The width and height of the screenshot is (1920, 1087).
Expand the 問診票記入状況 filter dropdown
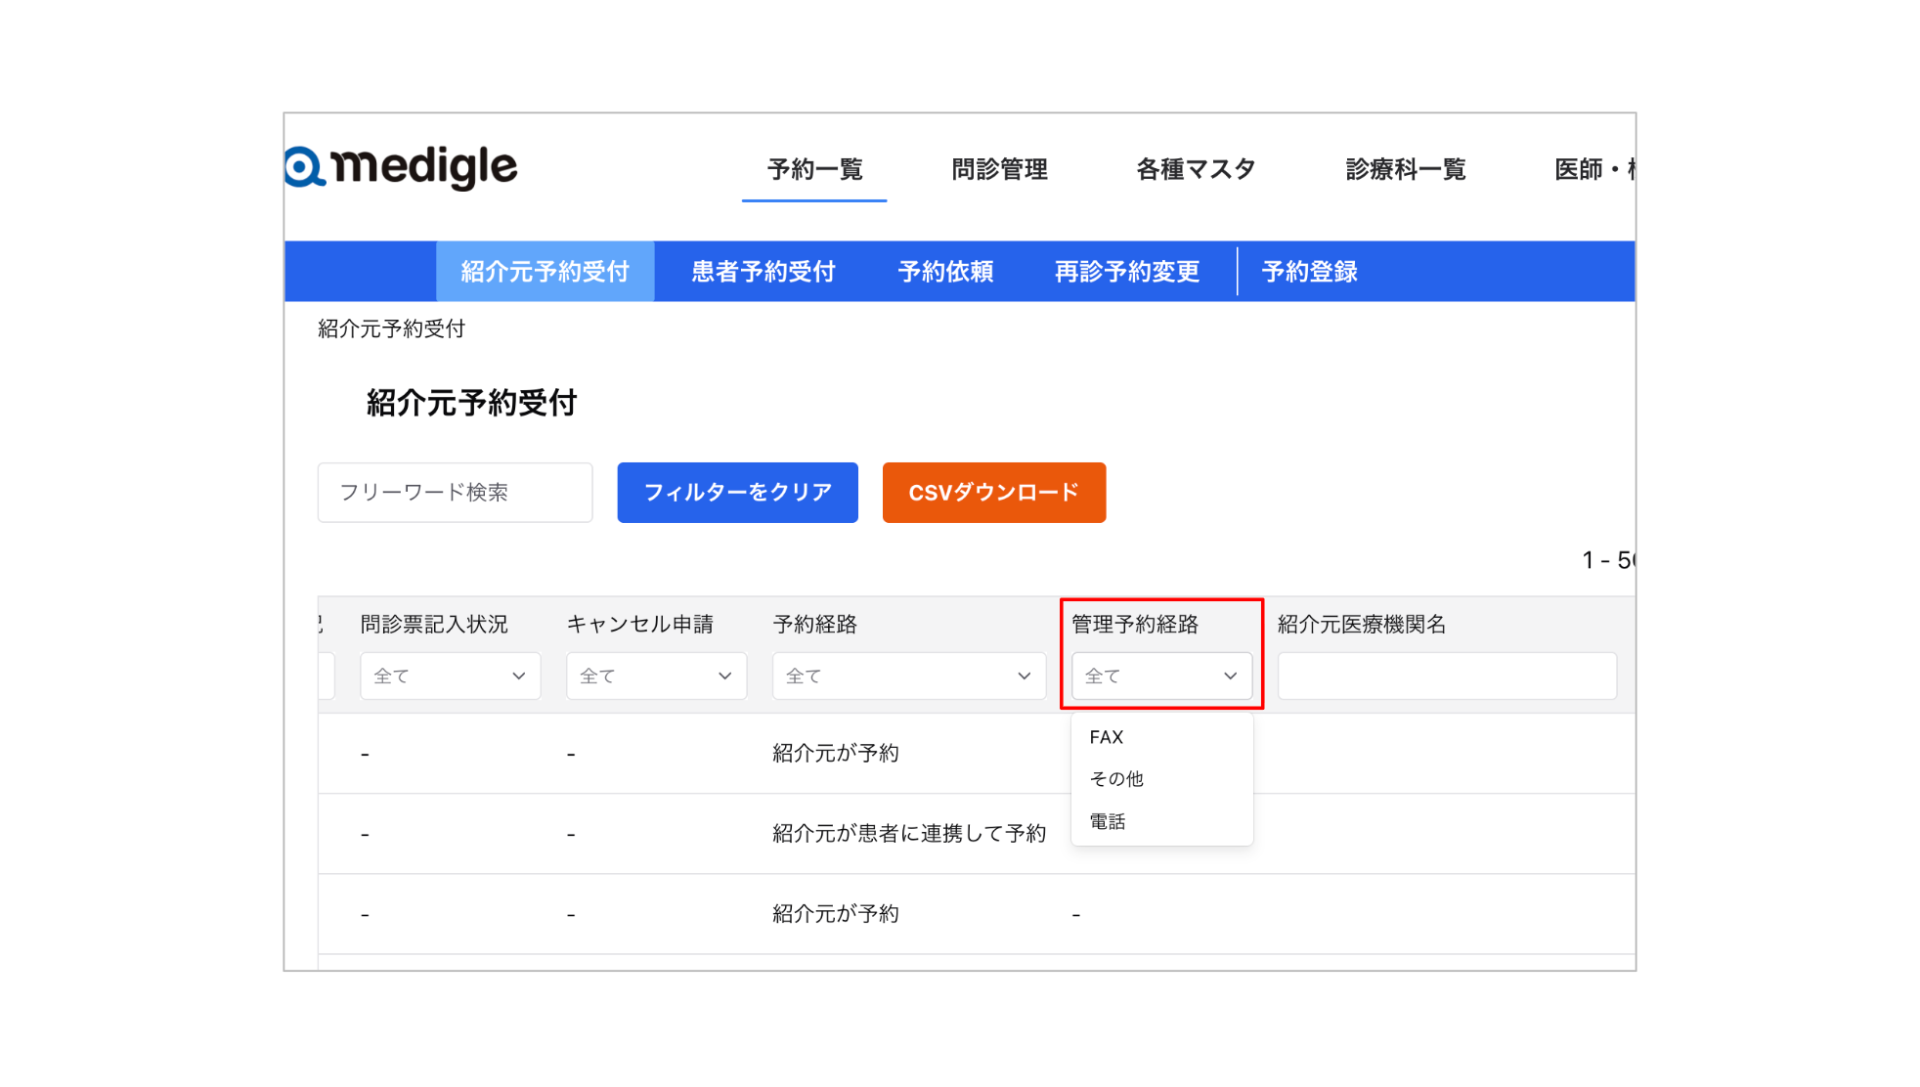pyautogui.click(x=450, y=676)
